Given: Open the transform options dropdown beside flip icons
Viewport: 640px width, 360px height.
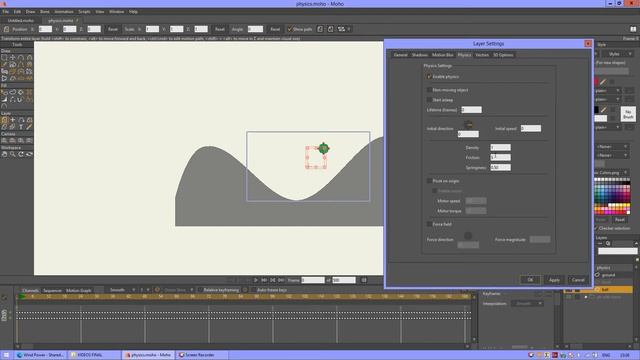Looking at the screenshot, I should click(344, 29).
